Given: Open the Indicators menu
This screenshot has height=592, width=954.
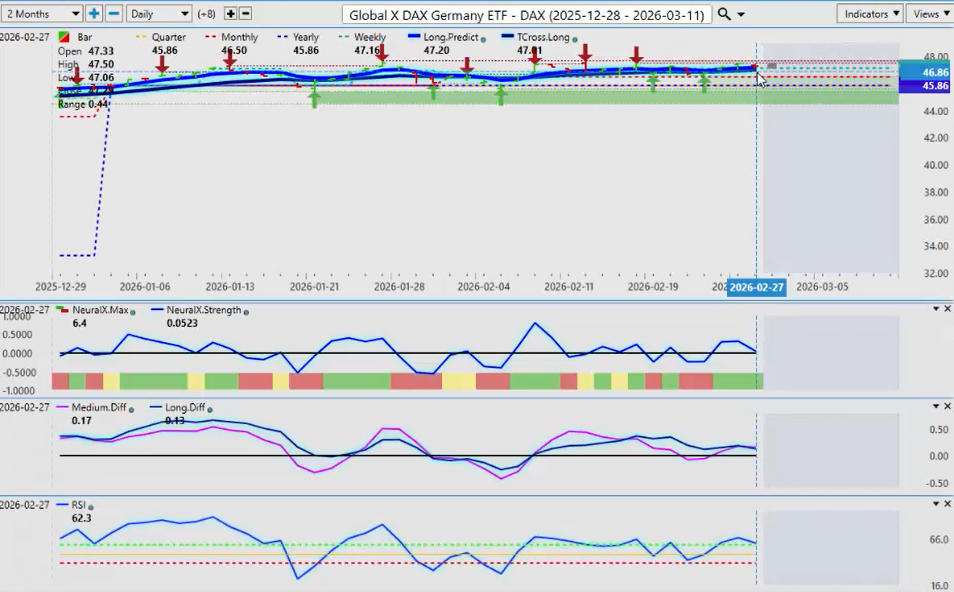Looking at the screenshot, I should 869,14.
